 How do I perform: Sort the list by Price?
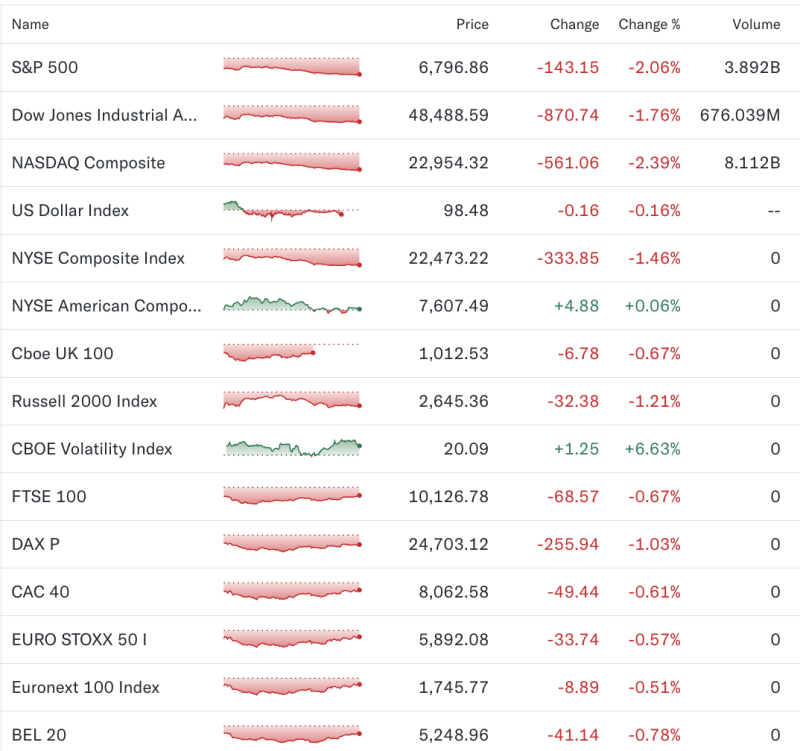click(x=472, y=24)
